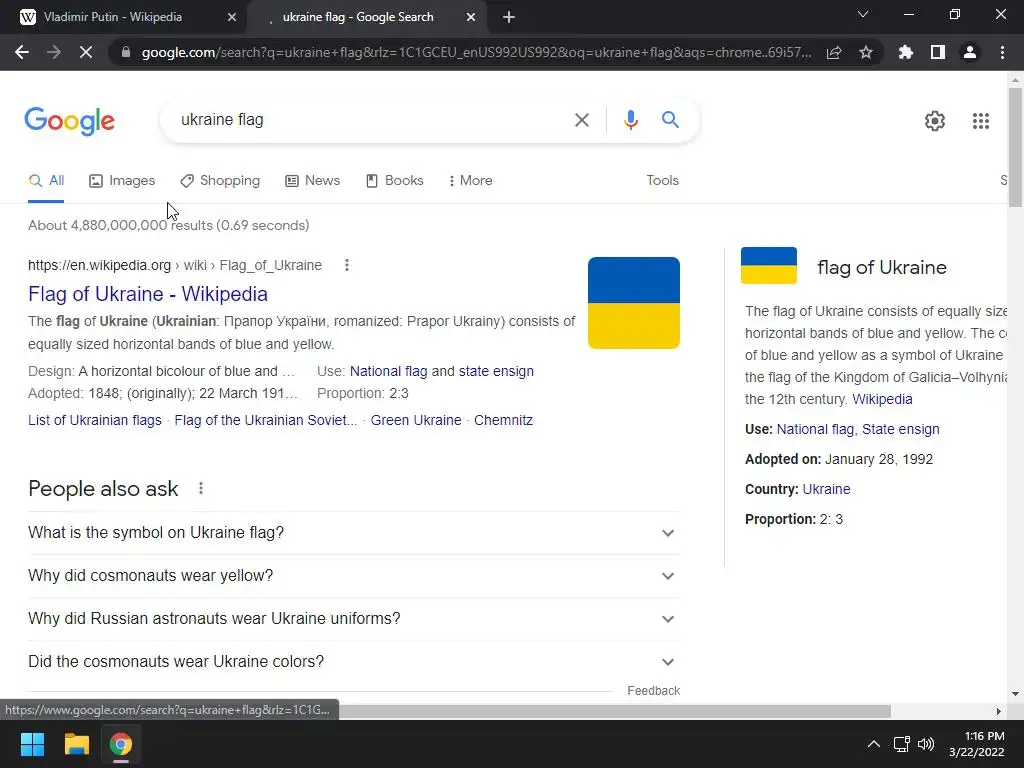Stop page loading with the X button
1024x768 pixels.
86,52
